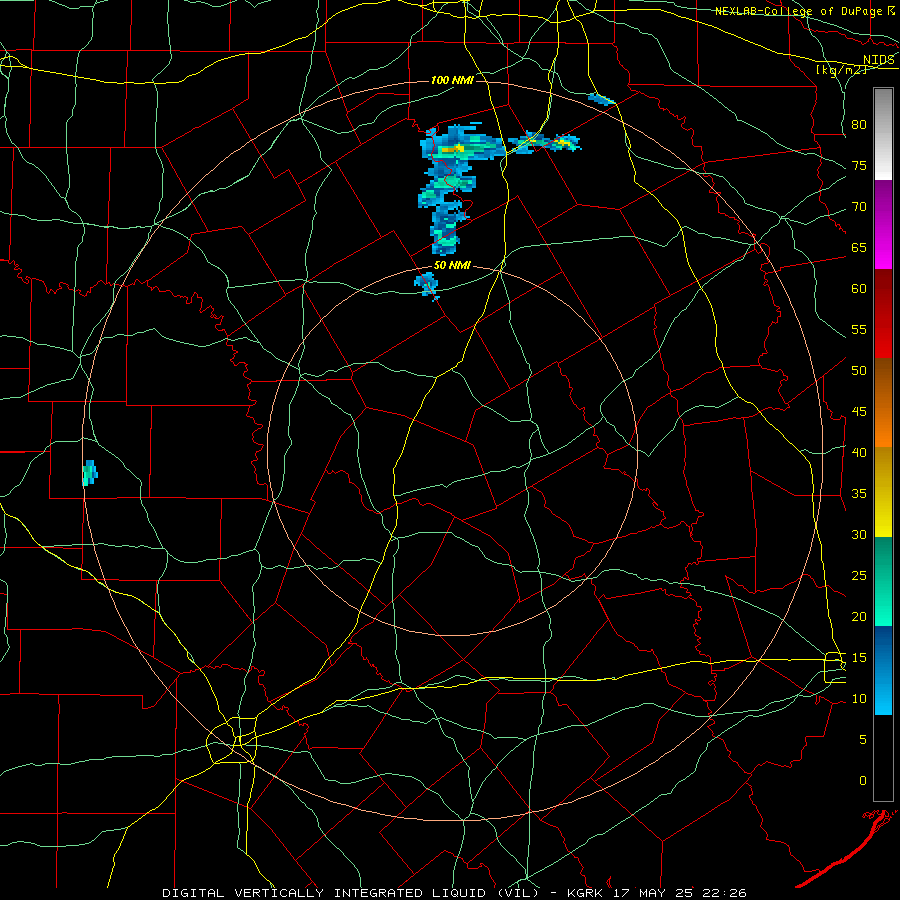Click the 80 value on the scale
Viewport: 900px width, 900px height.
pyautogui.click(x=859, y=125)
